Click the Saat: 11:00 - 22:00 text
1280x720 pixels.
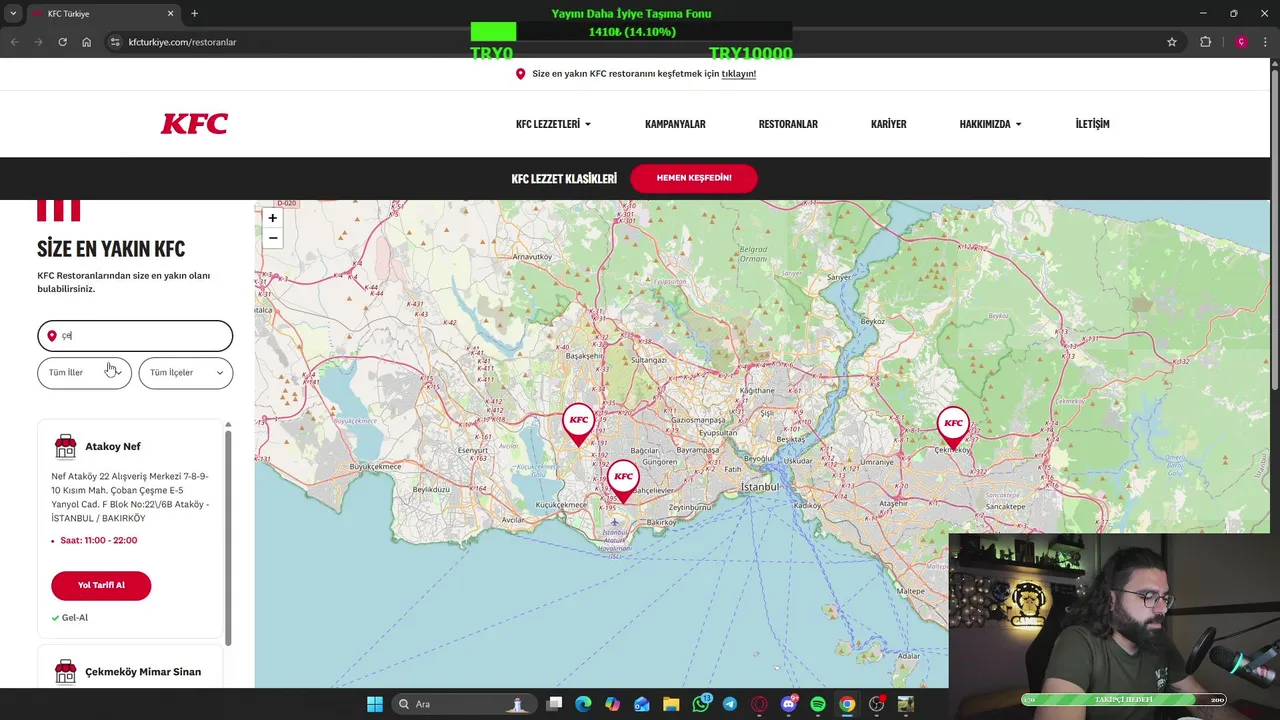[x=99, y=540]
